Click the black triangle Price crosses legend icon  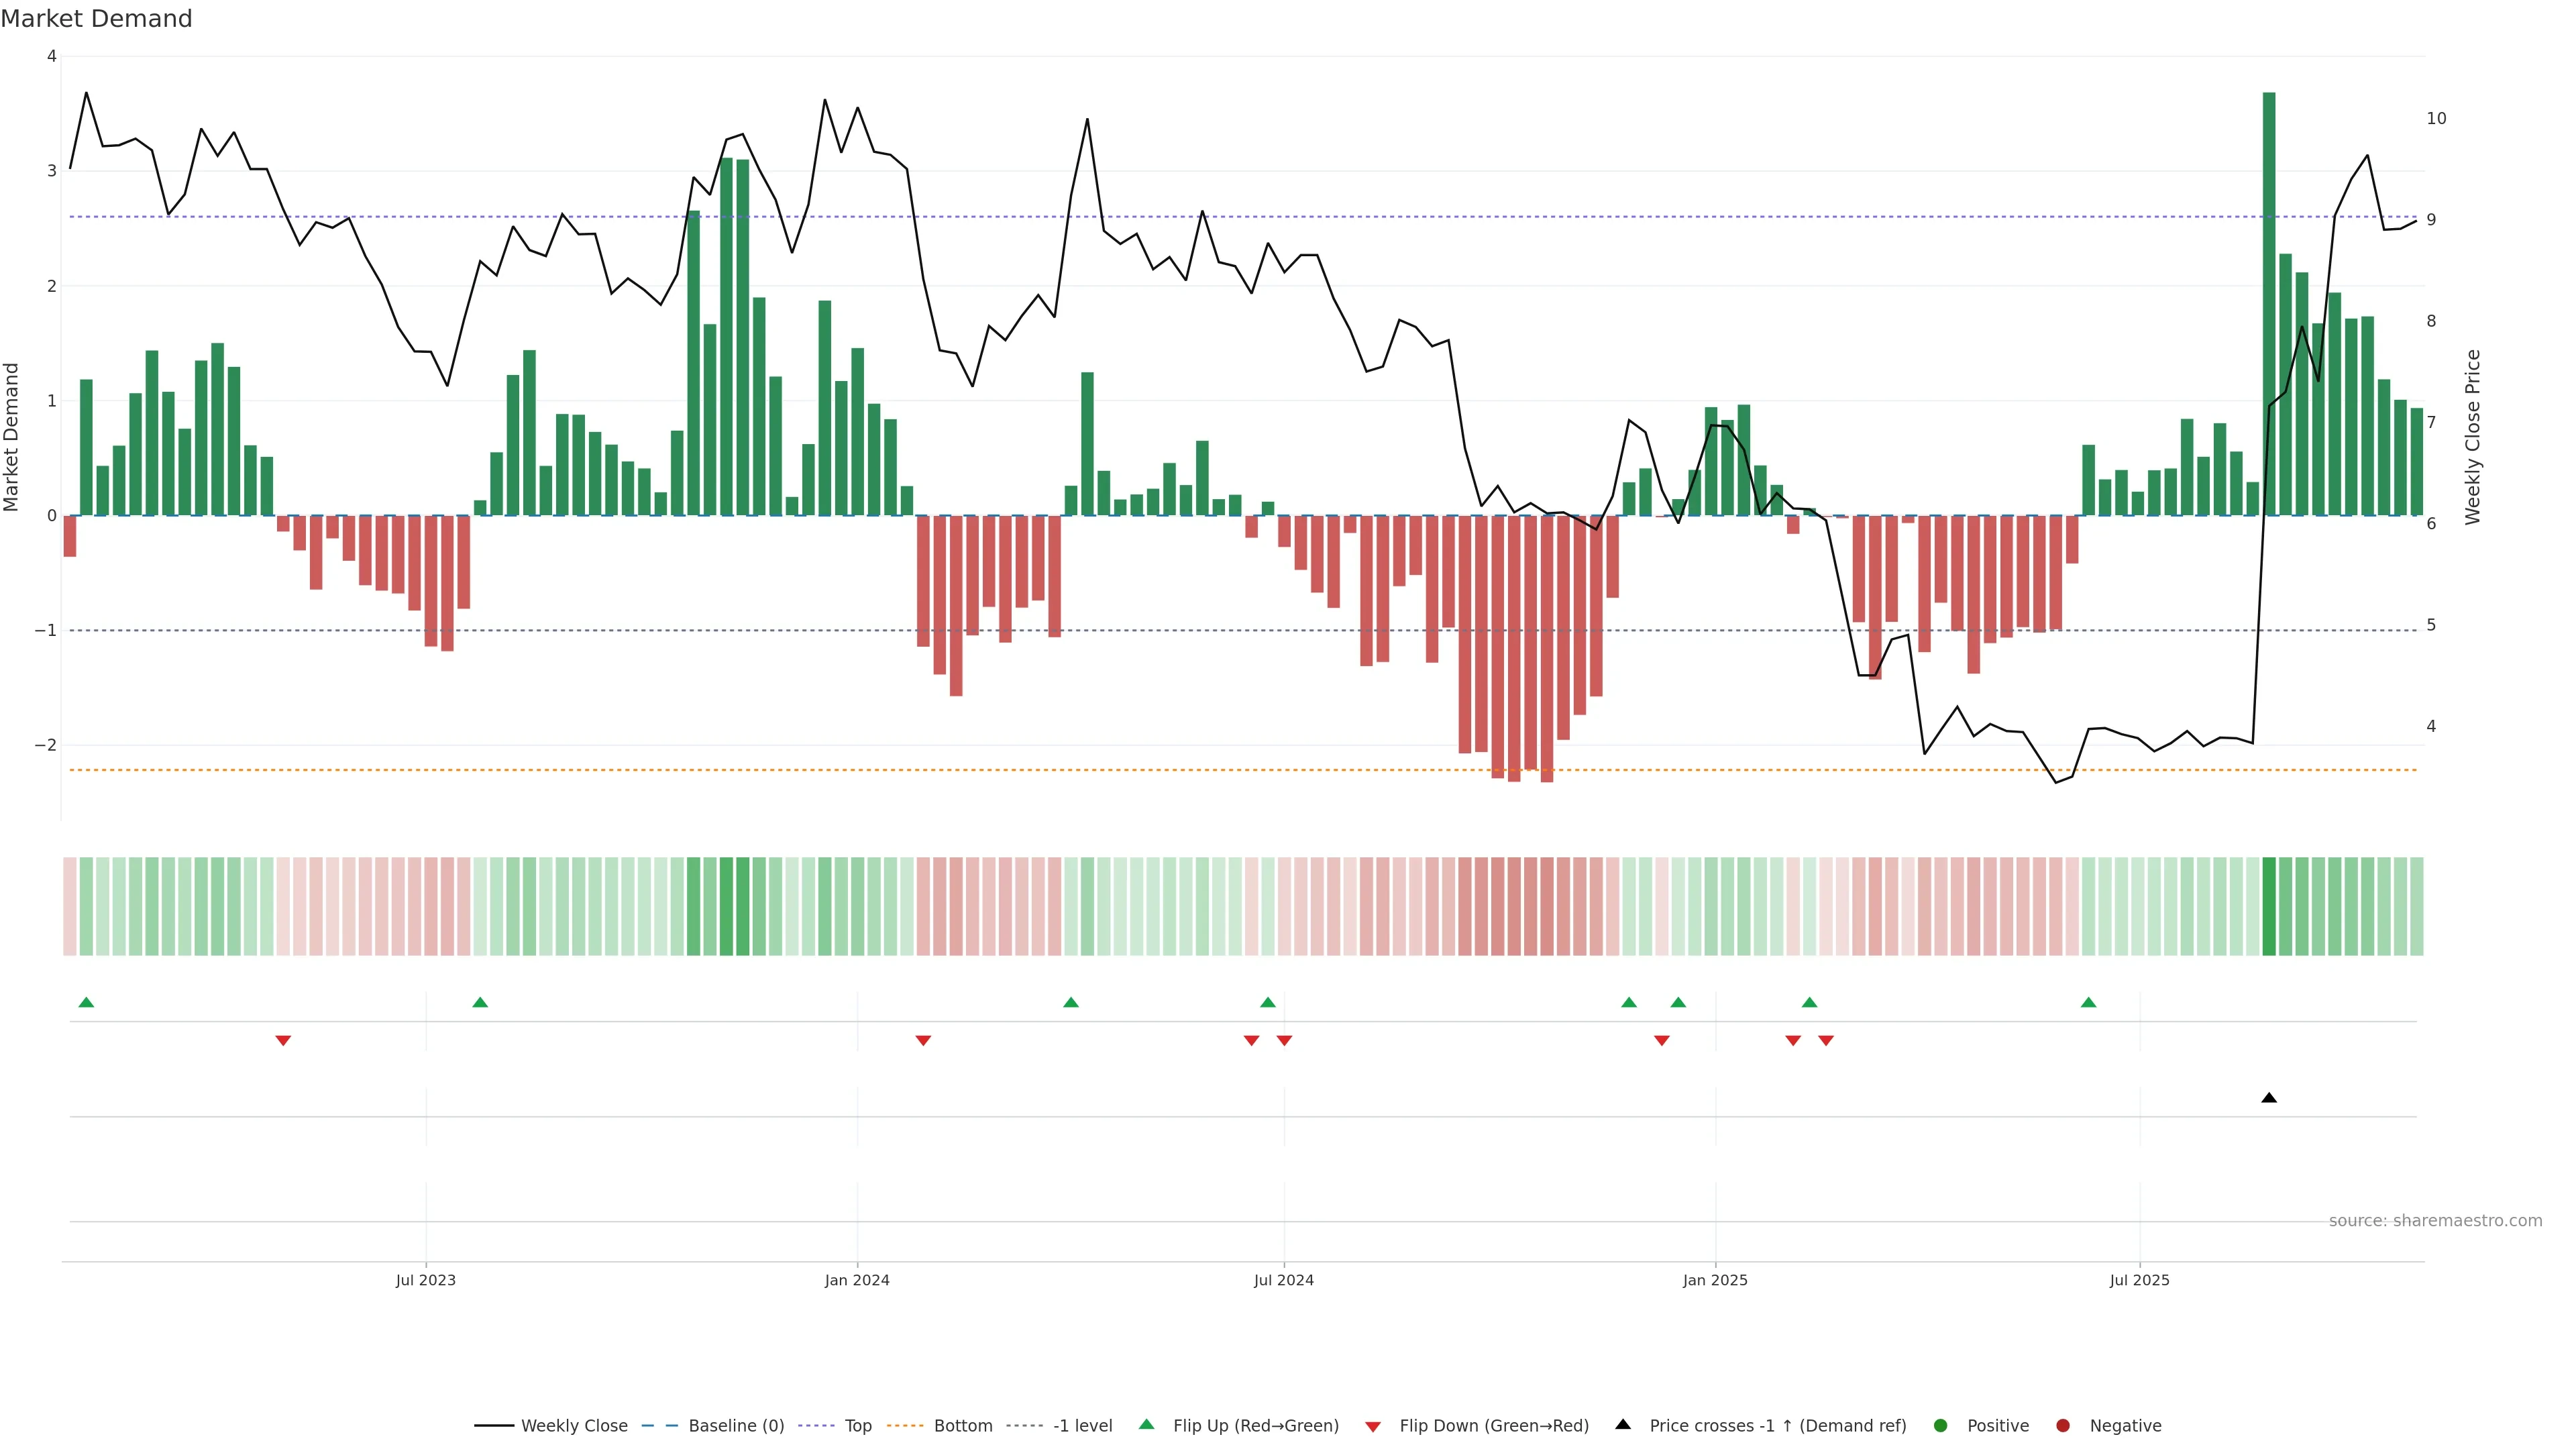click(x=1622, y=1424)
